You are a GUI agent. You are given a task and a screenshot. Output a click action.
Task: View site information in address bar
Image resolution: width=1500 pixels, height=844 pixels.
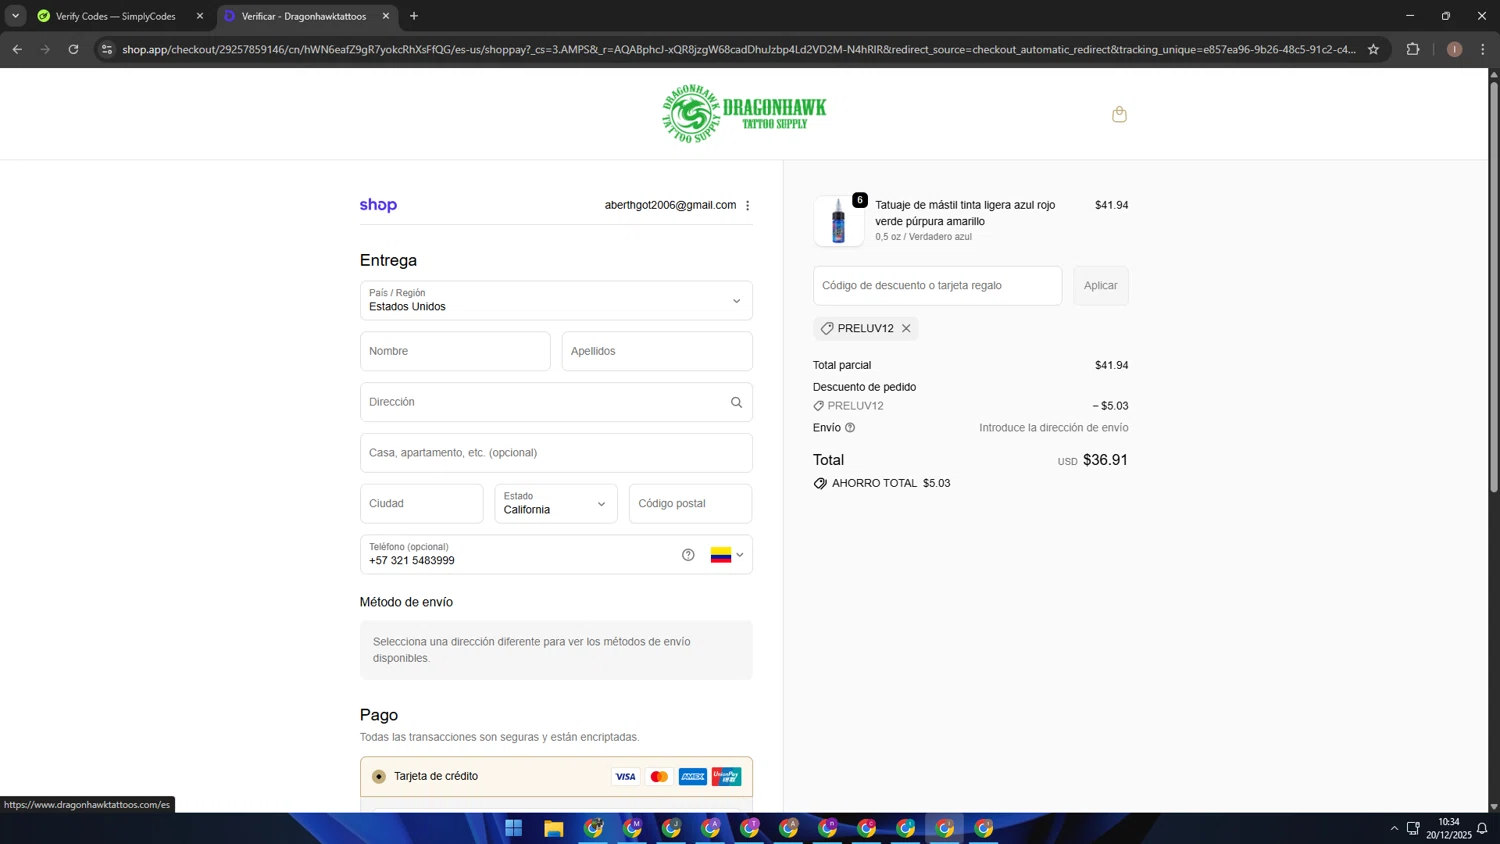pyautogui.click(x=107, y=49)
